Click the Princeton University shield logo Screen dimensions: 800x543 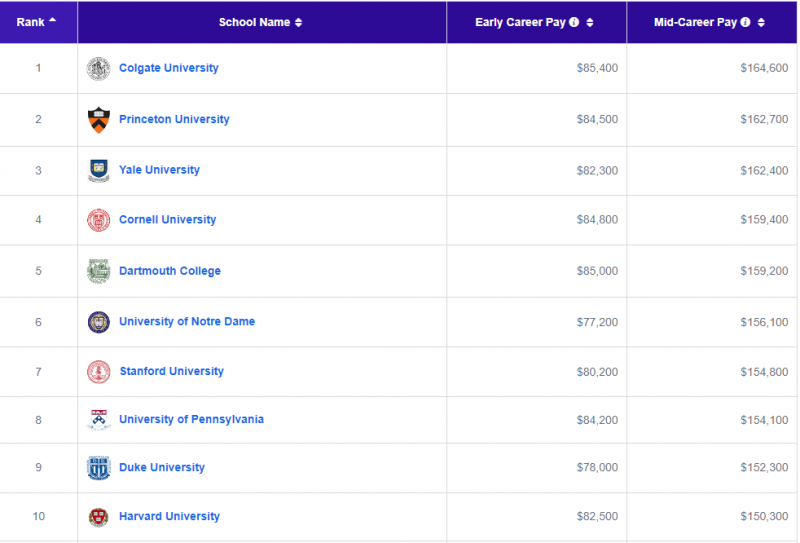[98, 120]
